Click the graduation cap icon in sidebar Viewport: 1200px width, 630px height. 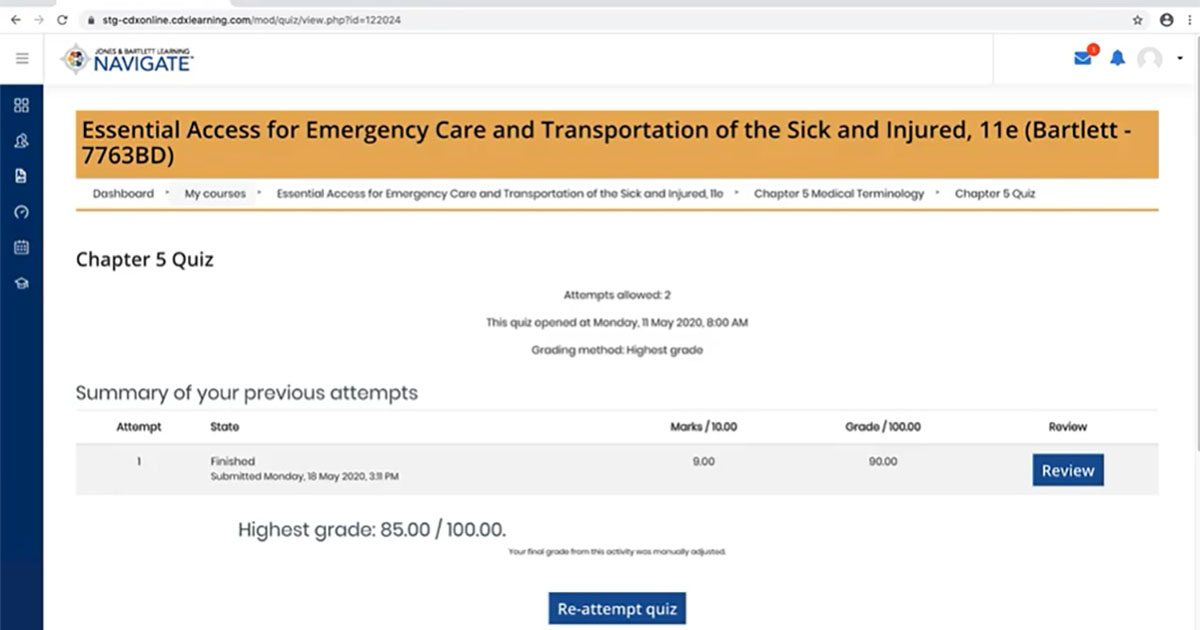click(22, 283)
